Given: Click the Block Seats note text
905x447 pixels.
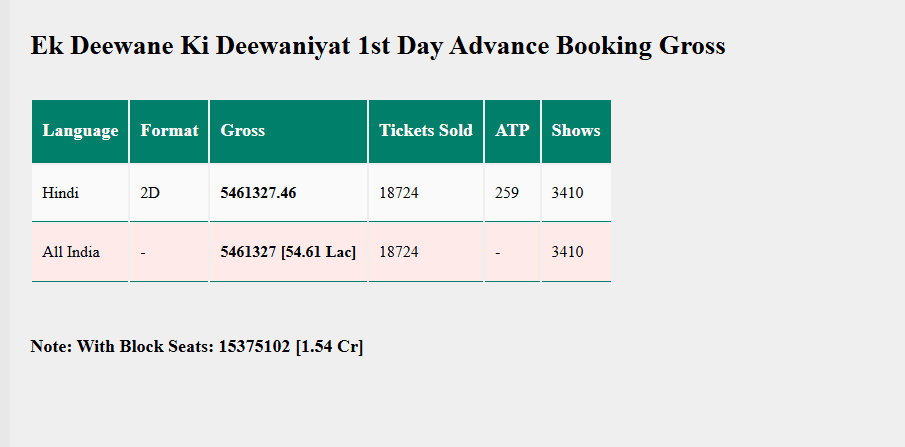Looking at the screenshot, I should pos(197,347).
